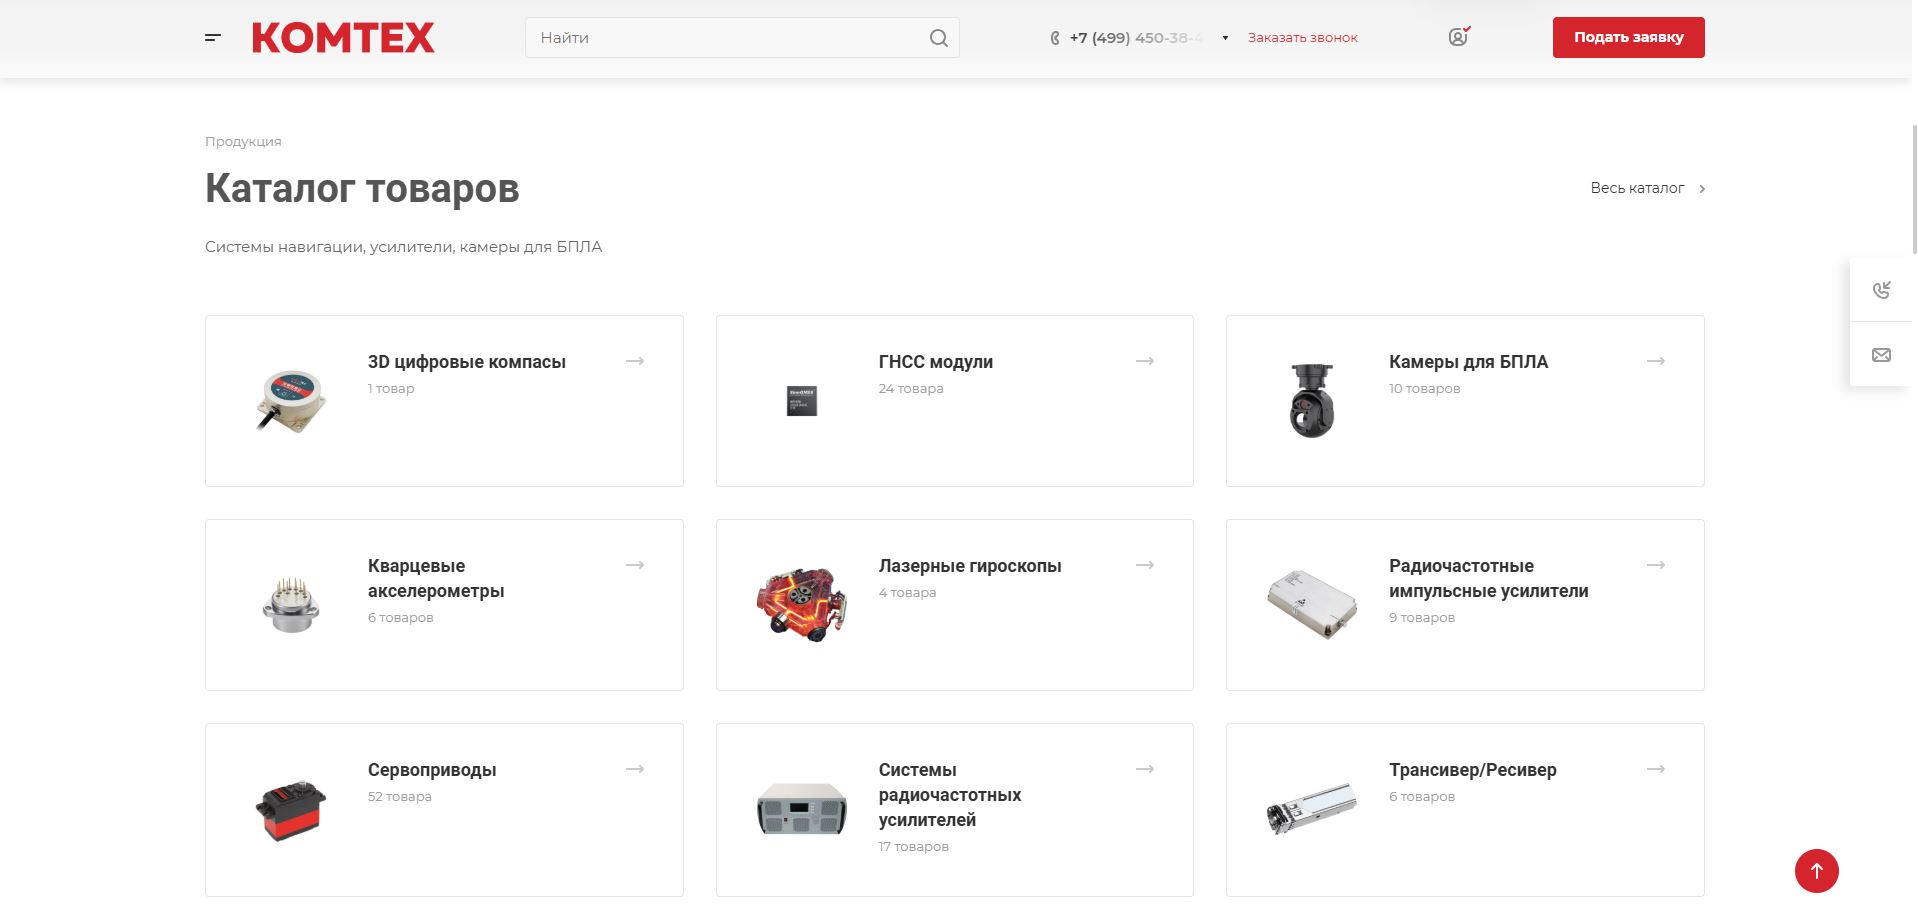The width and height of the screenshot is (1918, 915).
Task: Click the '1 товар' count text
Action: pos(391,389)
